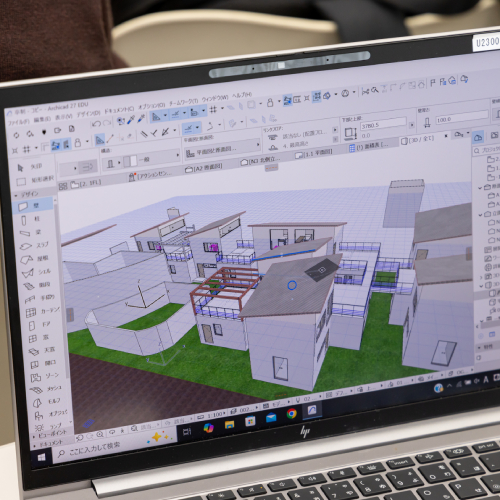
Task: Close the [3D / 全て] tab
Action: pos(446,136)
